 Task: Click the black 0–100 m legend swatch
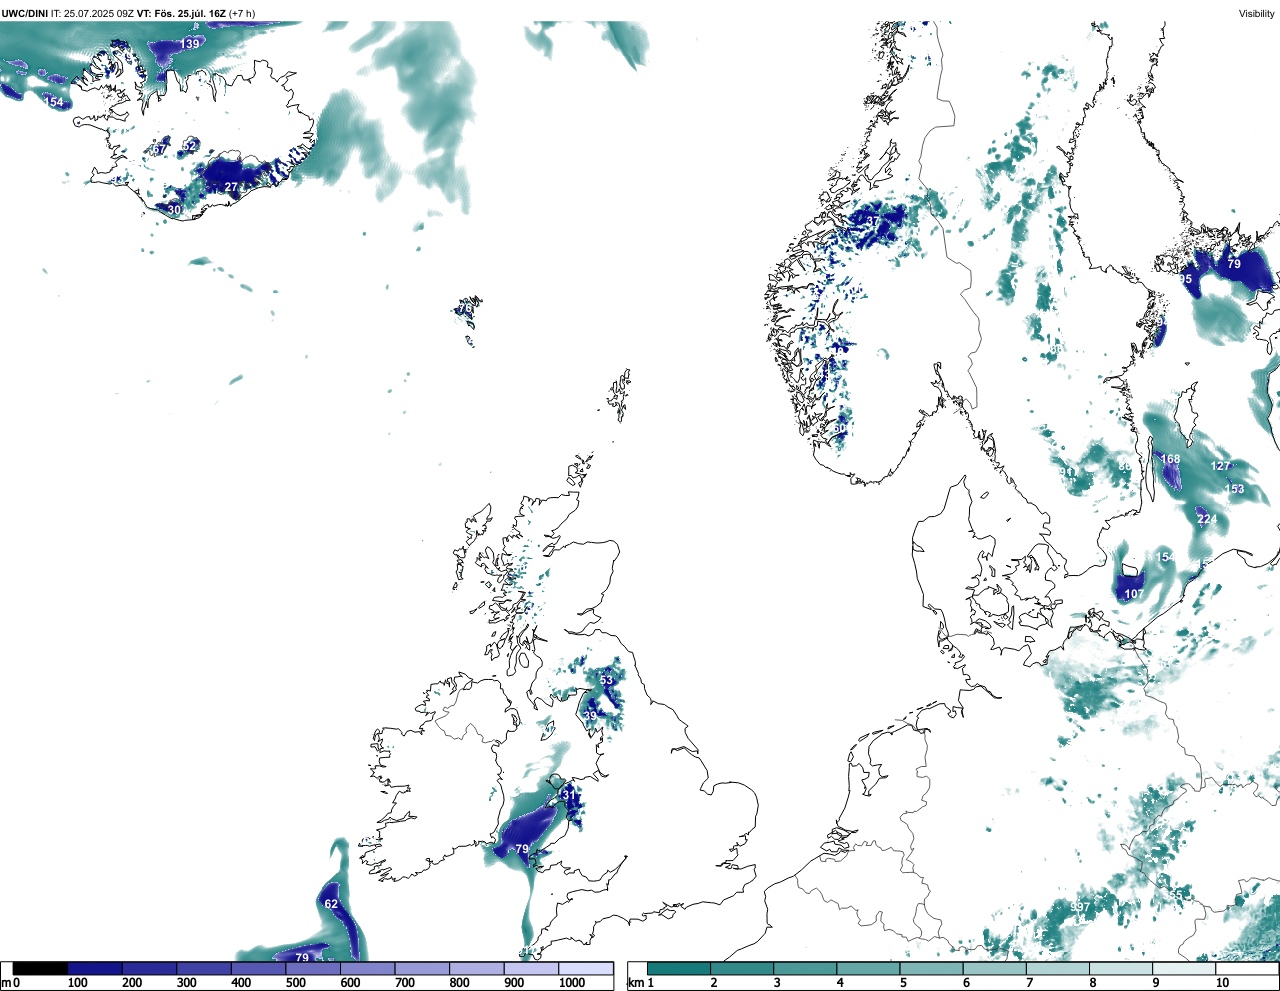tap(40, 968)
